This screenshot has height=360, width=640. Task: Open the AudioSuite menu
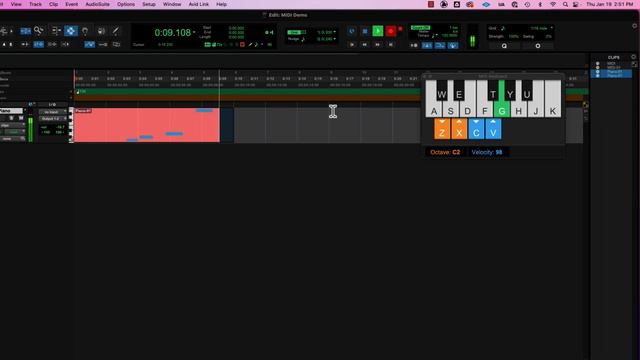pos(97,4)
